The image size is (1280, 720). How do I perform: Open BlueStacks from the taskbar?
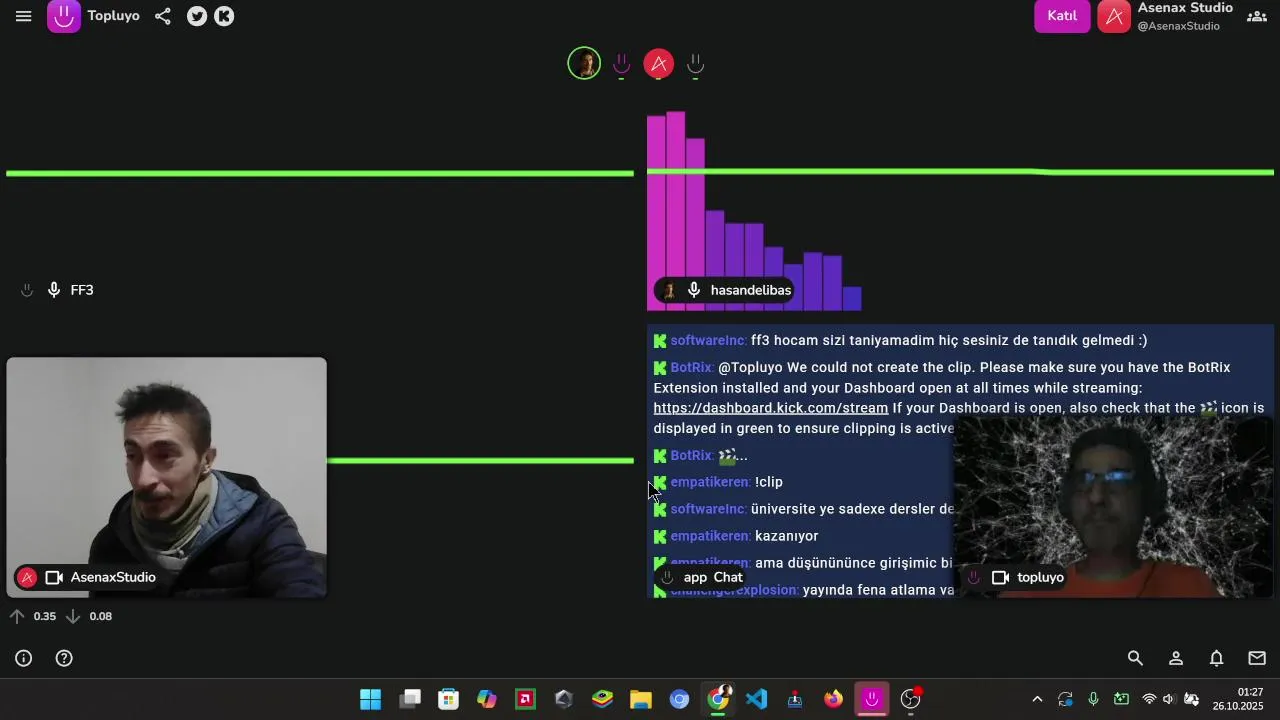(602, 699)
